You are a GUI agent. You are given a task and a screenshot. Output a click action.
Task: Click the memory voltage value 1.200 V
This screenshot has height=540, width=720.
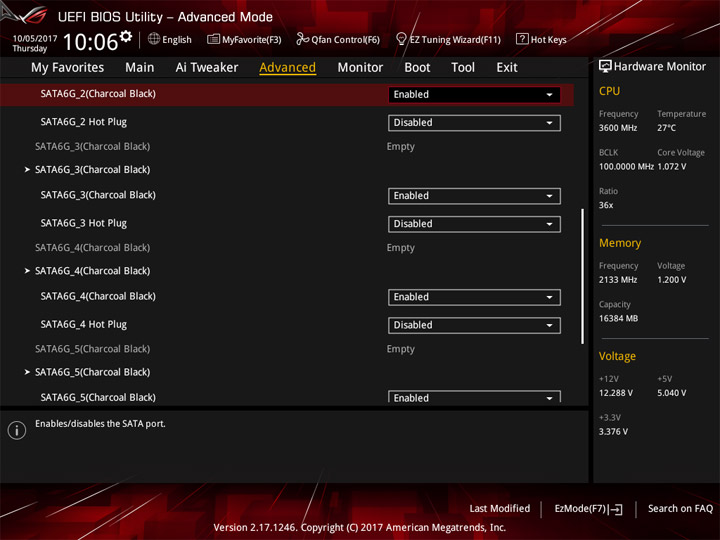[672, 280]
